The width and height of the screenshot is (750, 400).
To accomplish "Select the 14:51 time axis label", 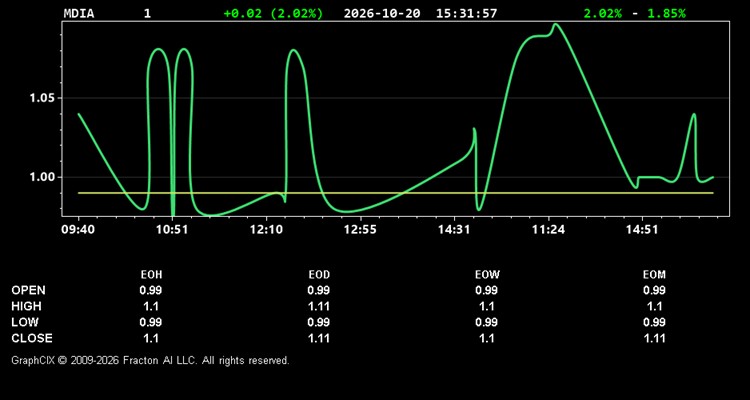I will (x=642, y=230).
